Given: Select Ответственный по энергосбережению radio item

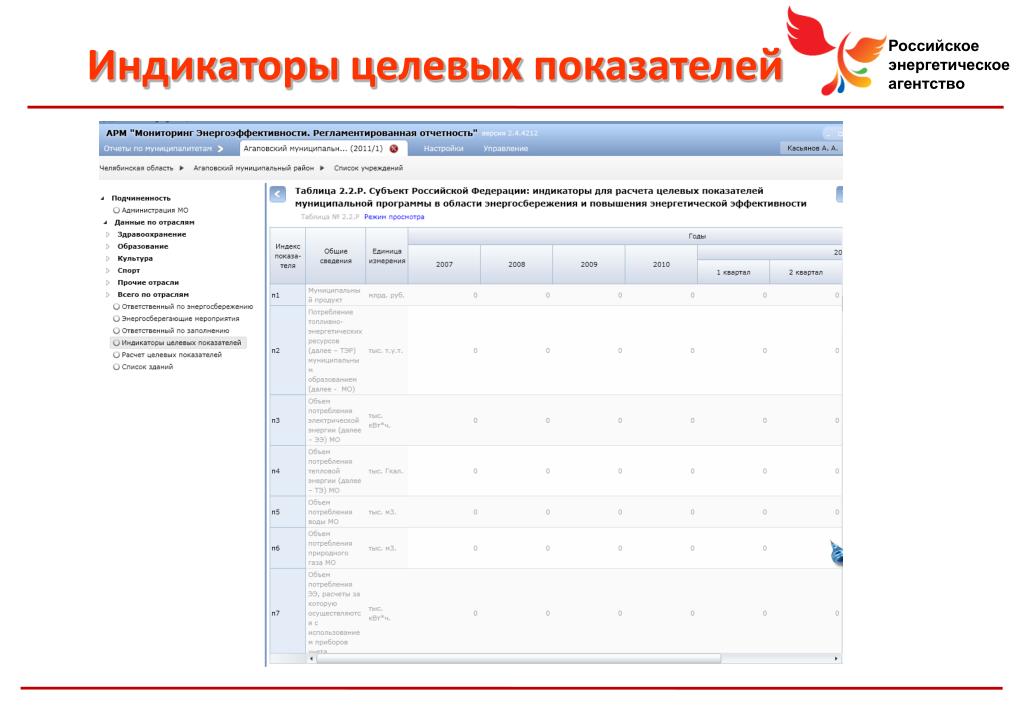Looking at the screenshot, I should (183, 307).
